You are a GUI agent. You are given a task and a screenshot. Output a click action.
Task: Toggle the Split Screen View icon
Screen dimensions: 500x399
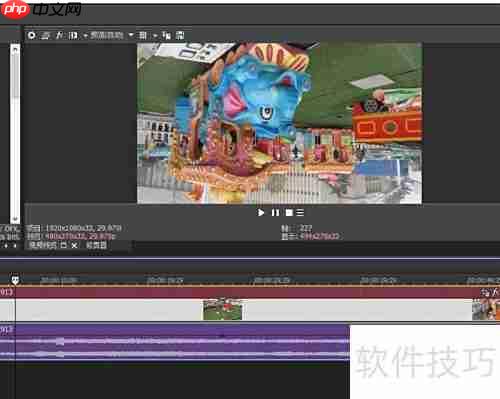point(73,35)
